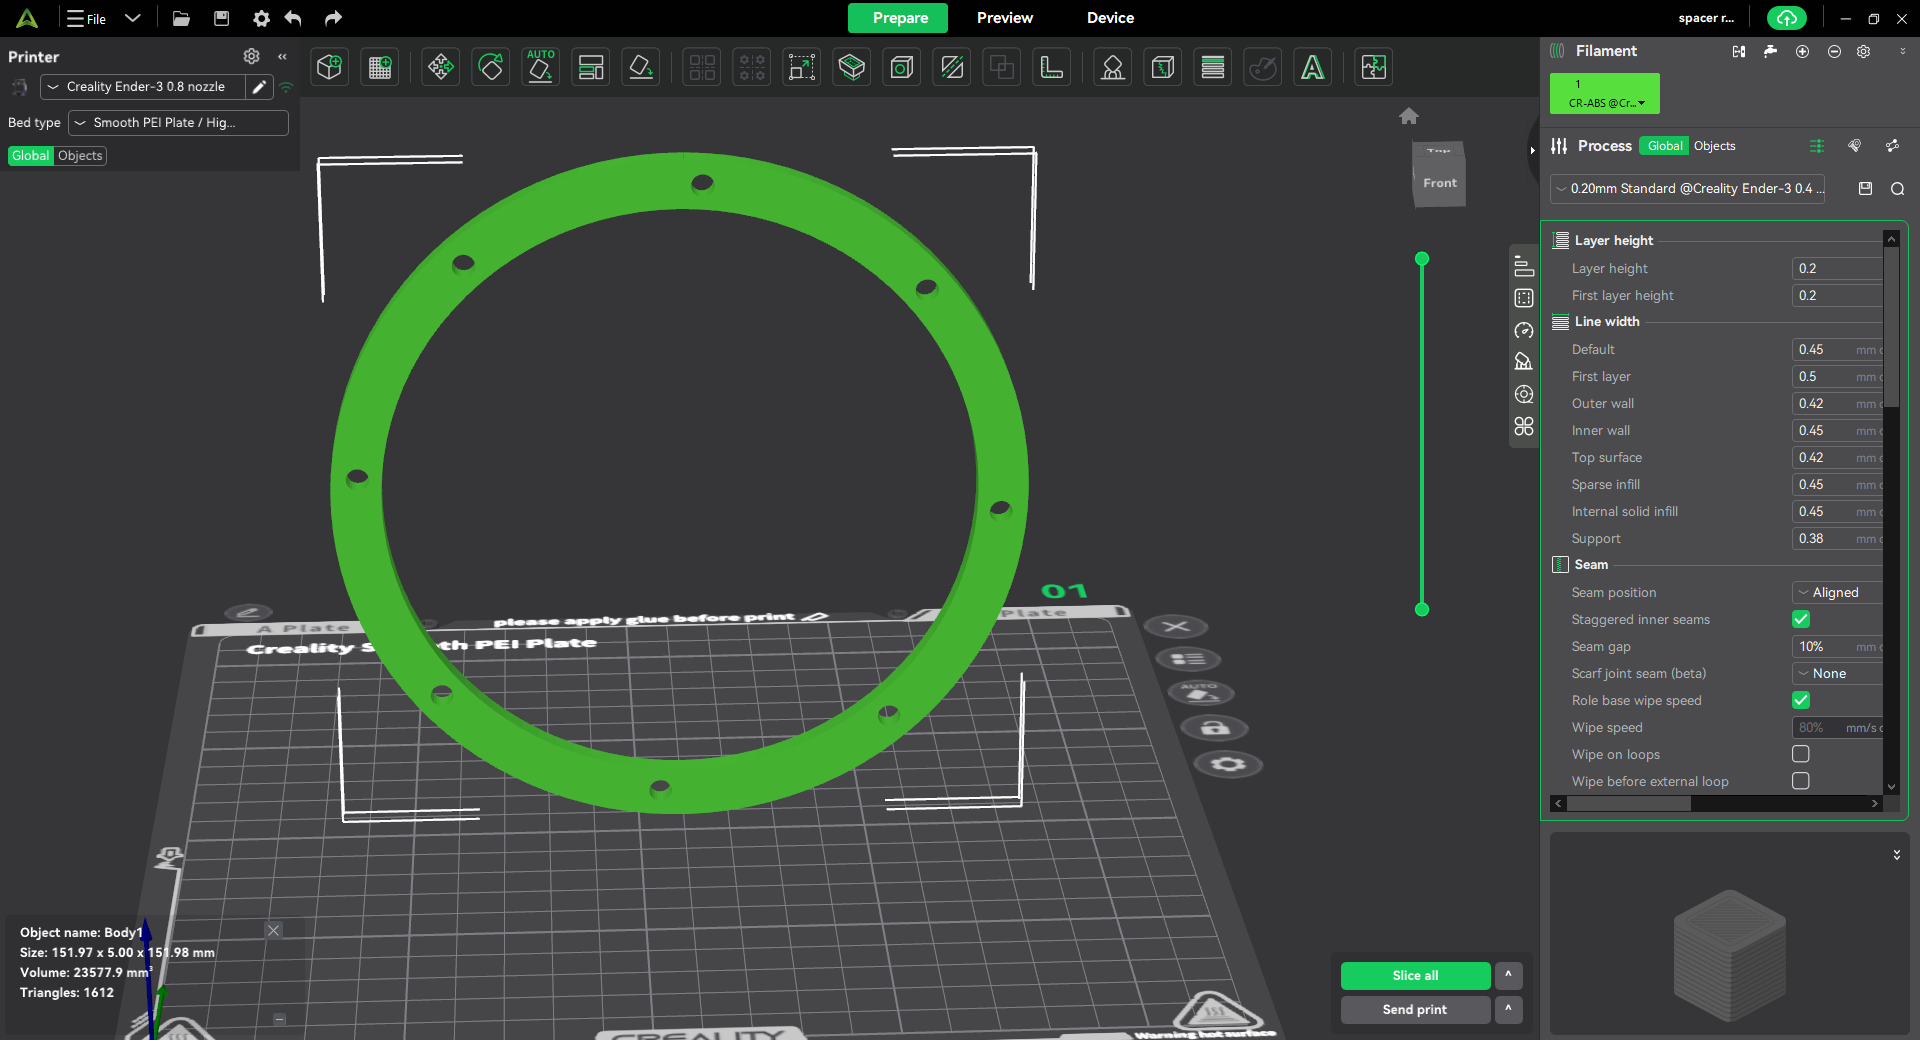
Task: Toggle Staggered inner seams checkbox
Action: coord(1801,619)
